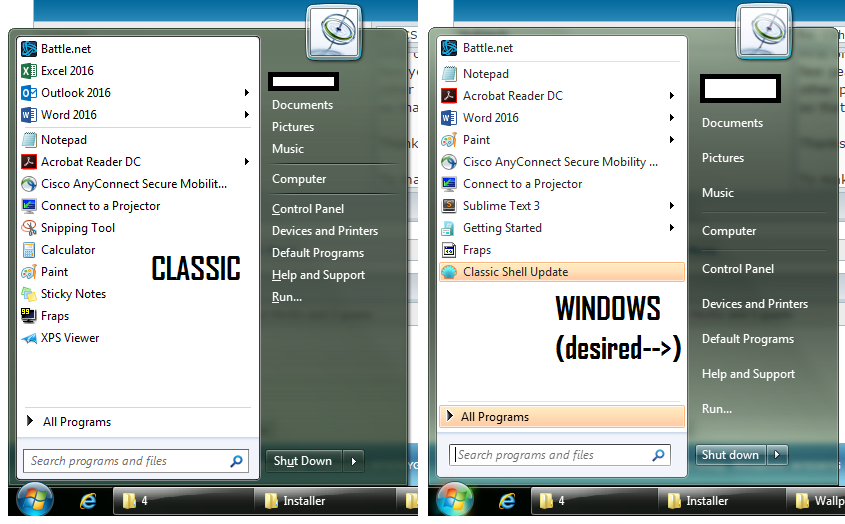Open Paint icon in Windows-style menu
Screen dimensions: 845x524
pyautogui.click(x=449, y=140)
